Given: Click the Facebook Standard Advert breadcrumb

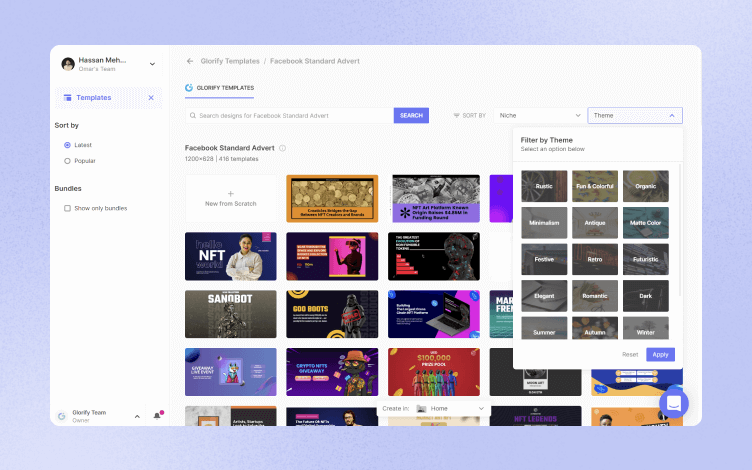Looking at the screenshot, I should [315, 61].
